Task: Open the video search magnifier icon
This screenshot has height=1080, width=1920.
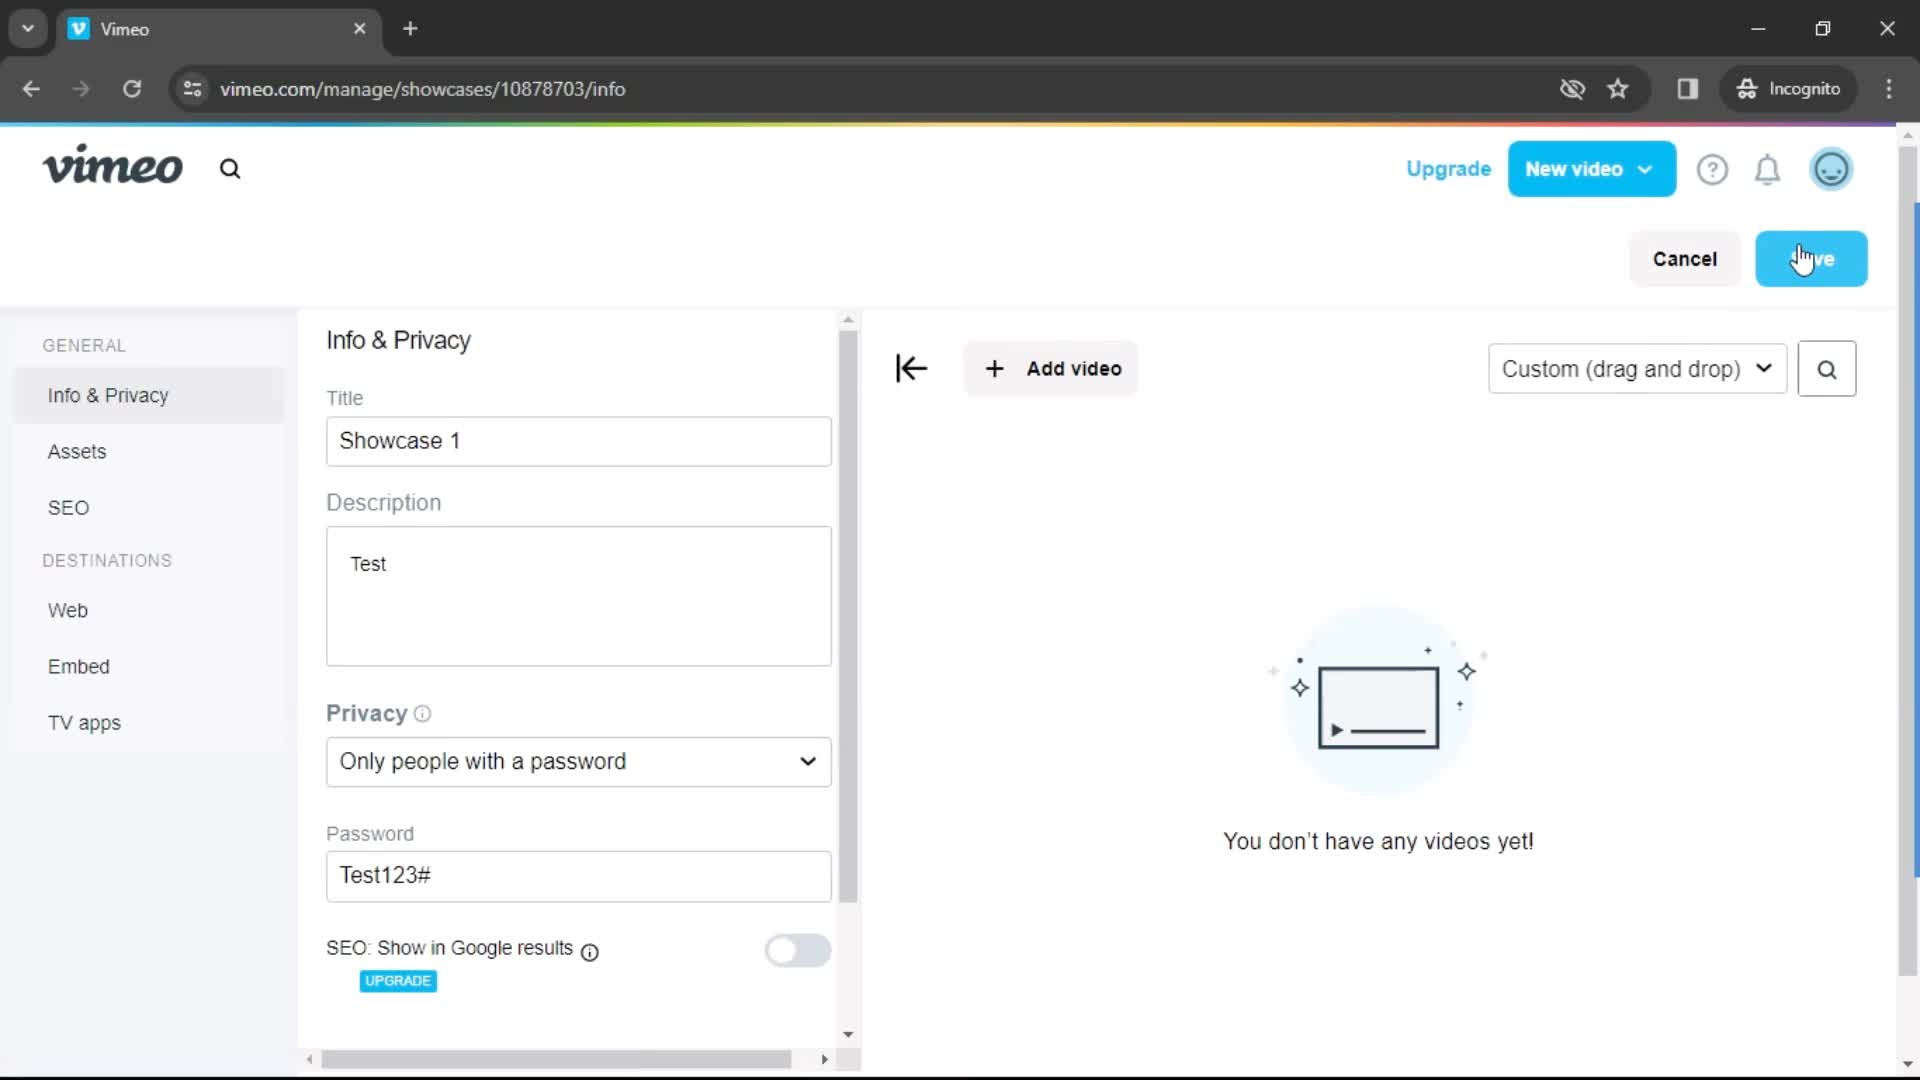Action: pyautogui.click(x=1828, y=368)
